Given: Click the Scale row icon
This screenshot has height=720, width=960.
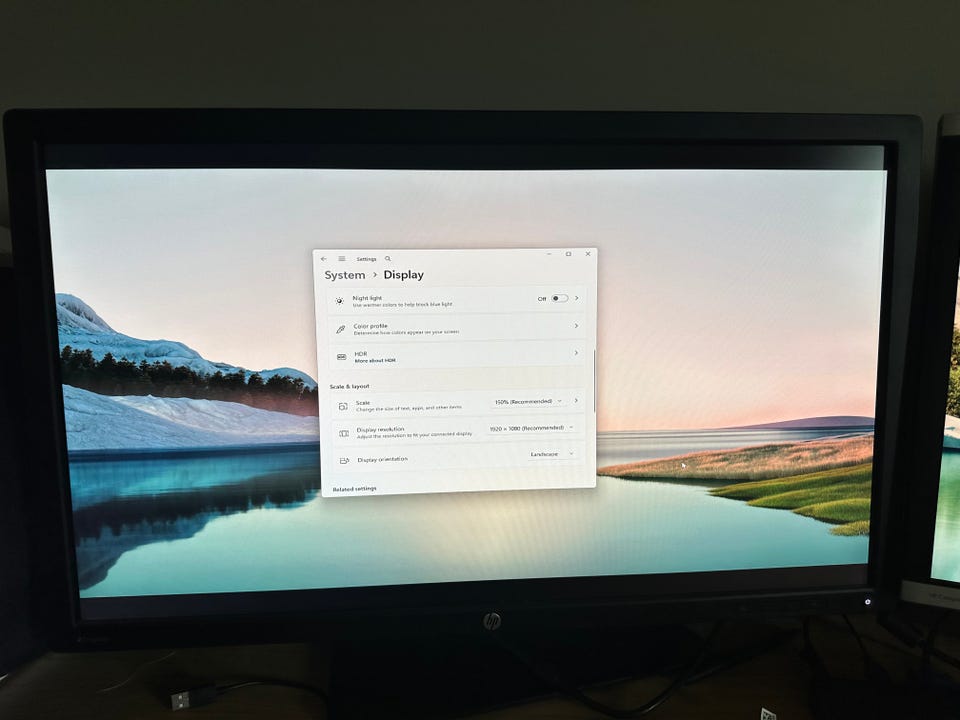Looking at the screenshot, I should (x=343, y=406).
